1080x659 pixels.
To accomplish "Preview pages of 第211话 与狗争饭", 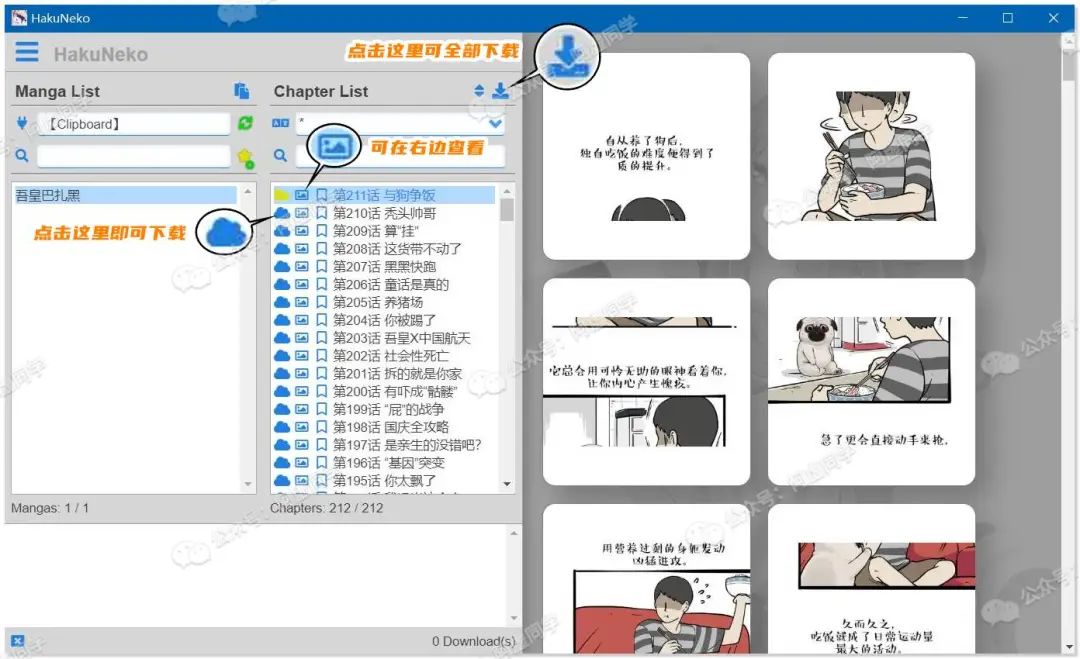I will [302, 195].
